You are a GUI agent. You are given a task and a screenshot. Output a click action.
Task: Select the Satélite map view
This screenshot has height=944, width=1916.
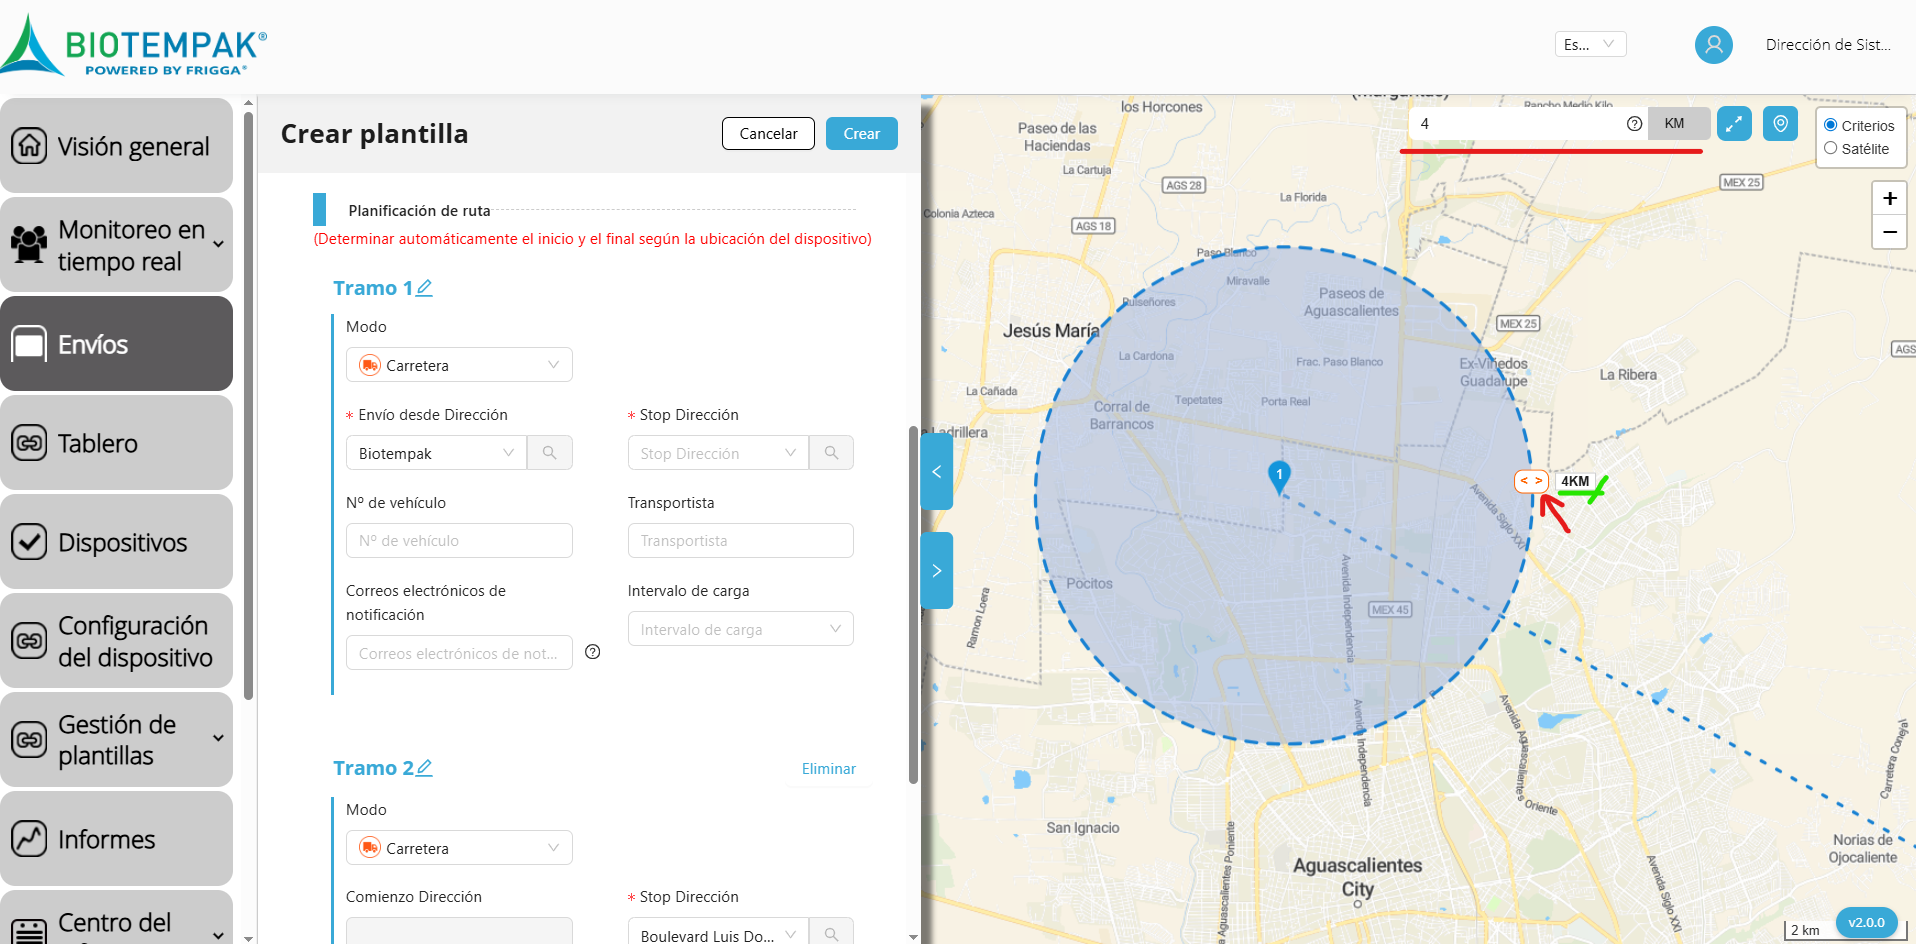(1831, 148)
